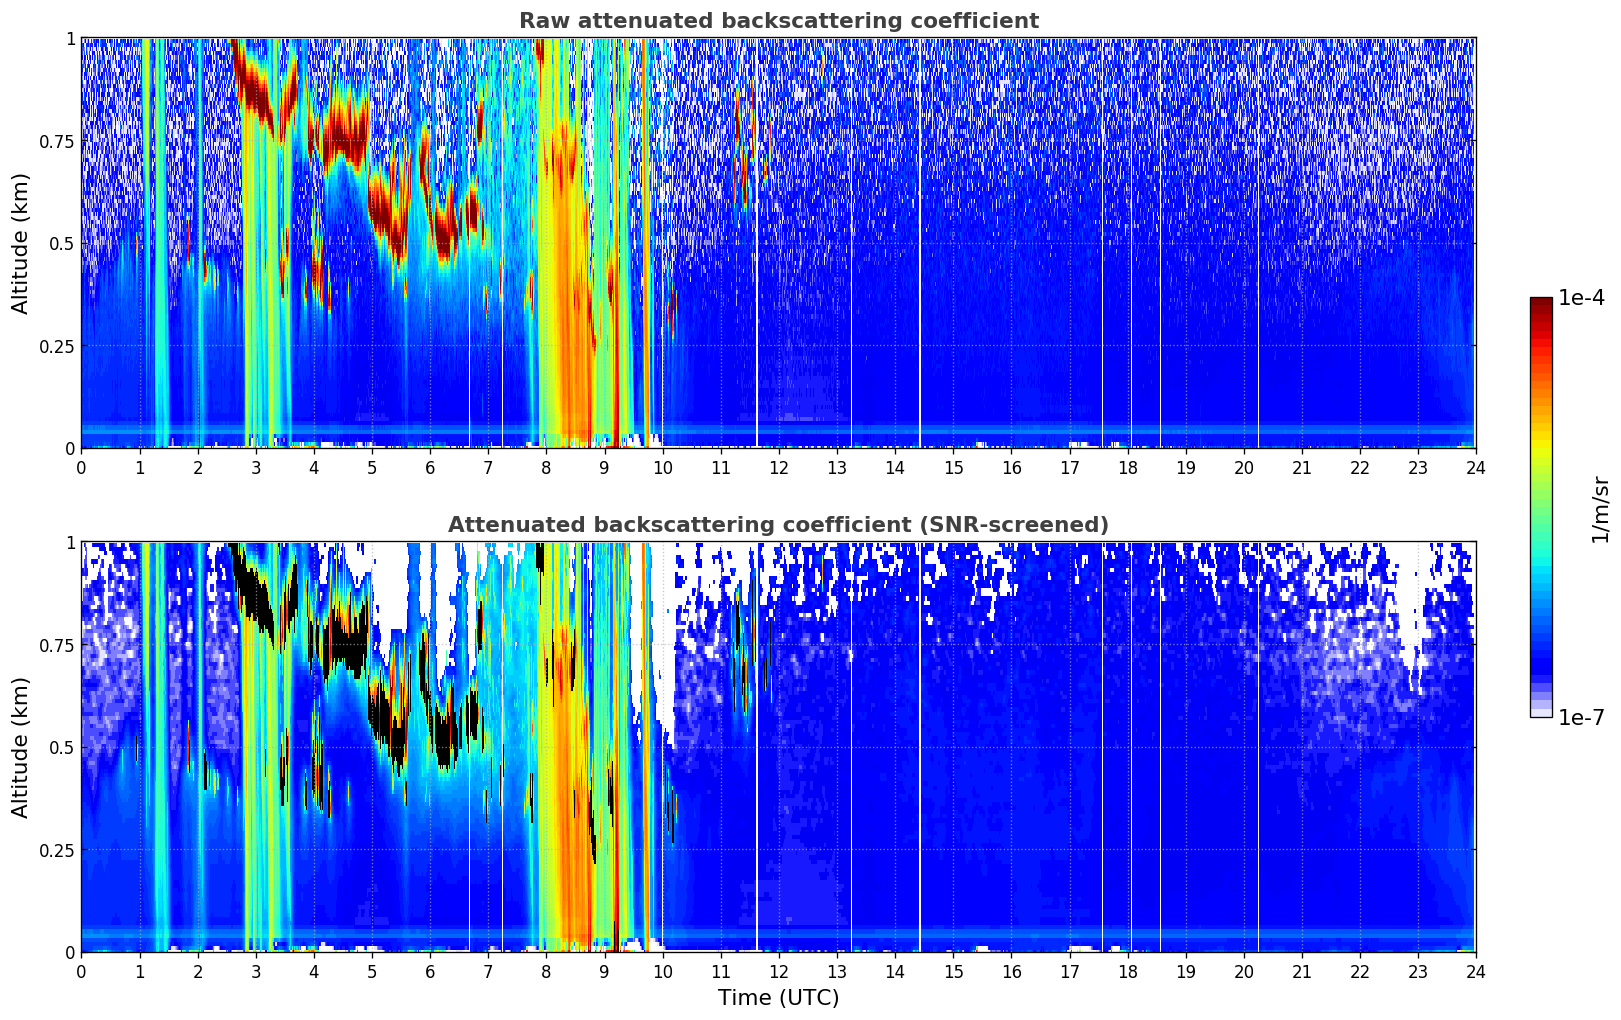Click the '0.25' altitude tick on lower plot
This screenshot has height=1020, width=1621.
(x=57, y=850)
